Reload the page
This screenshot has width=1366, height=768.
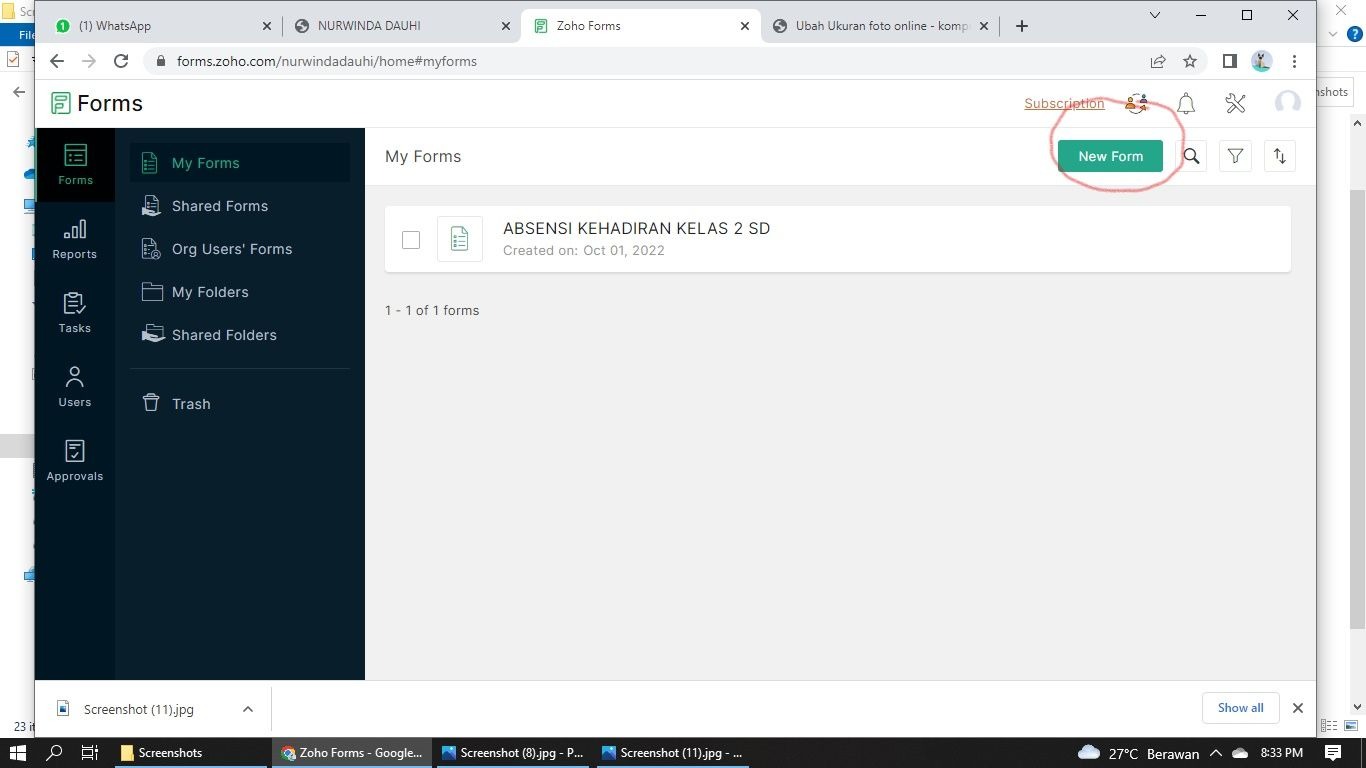(121, 61)
